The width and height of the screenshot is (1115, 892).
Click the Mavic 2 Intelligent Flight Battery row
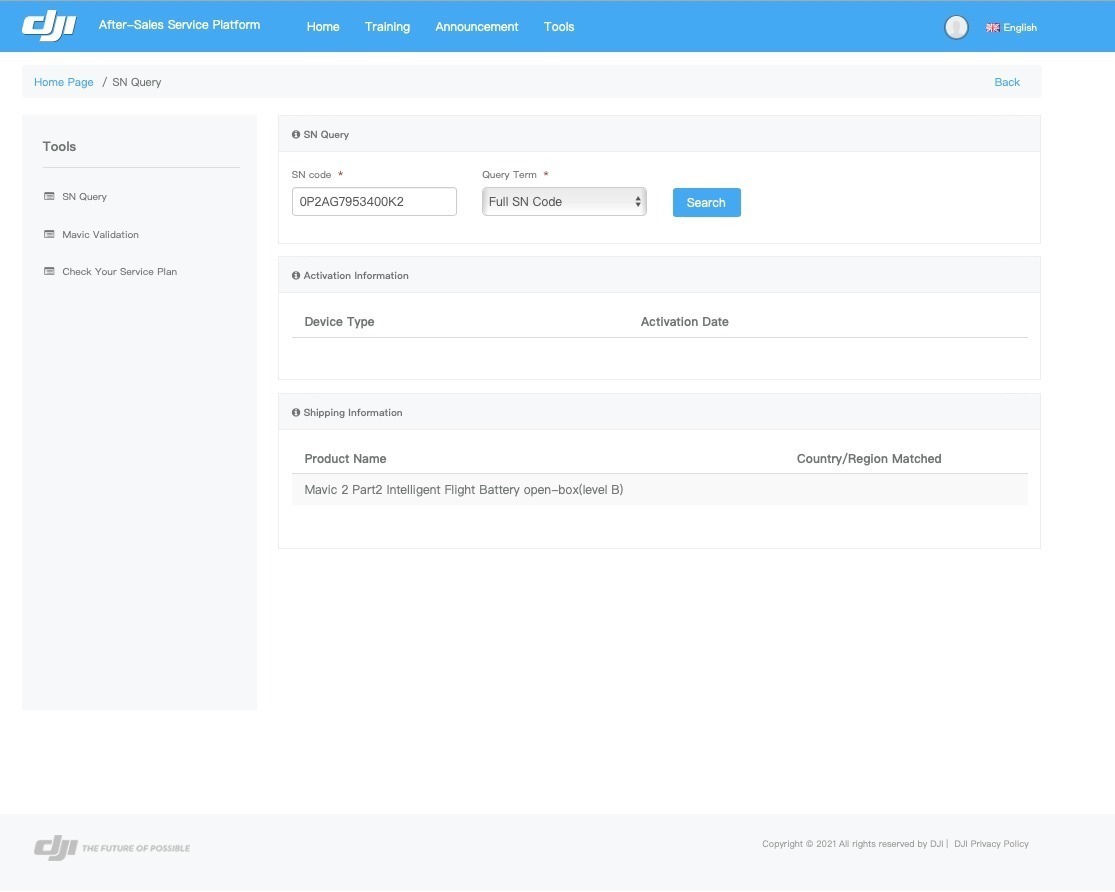point(659,489)
